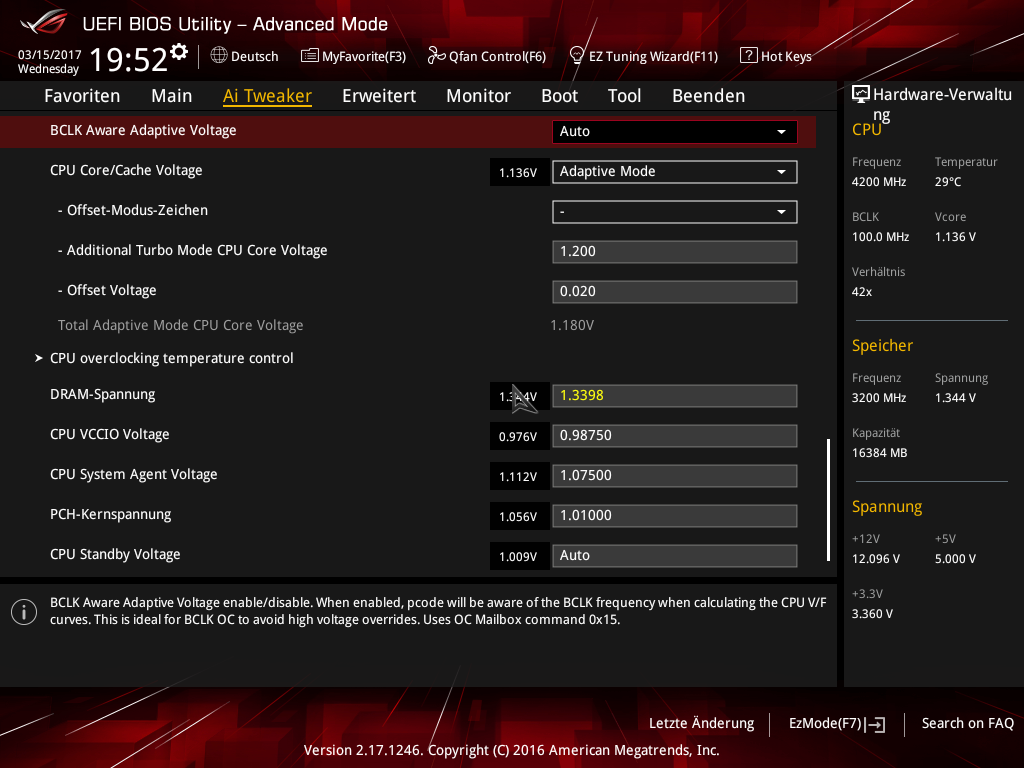The image size is (1024, 768).
Task: Change language from Deutsch
Action: point(245,56)
